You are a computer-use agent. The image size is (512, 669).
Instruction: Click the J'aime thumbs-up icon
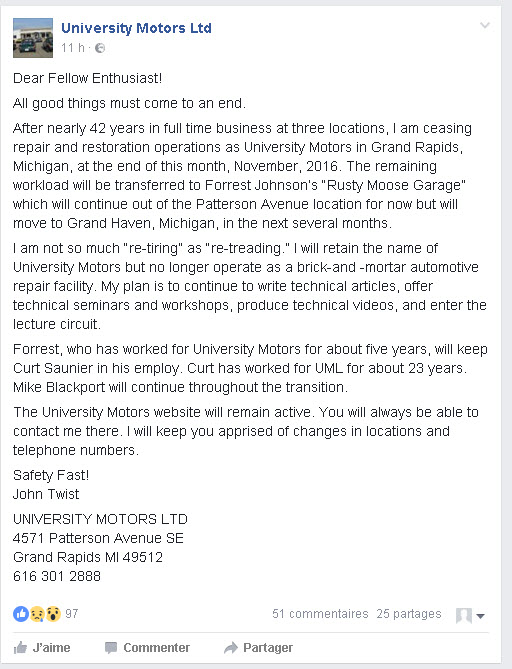click(20, 648)
